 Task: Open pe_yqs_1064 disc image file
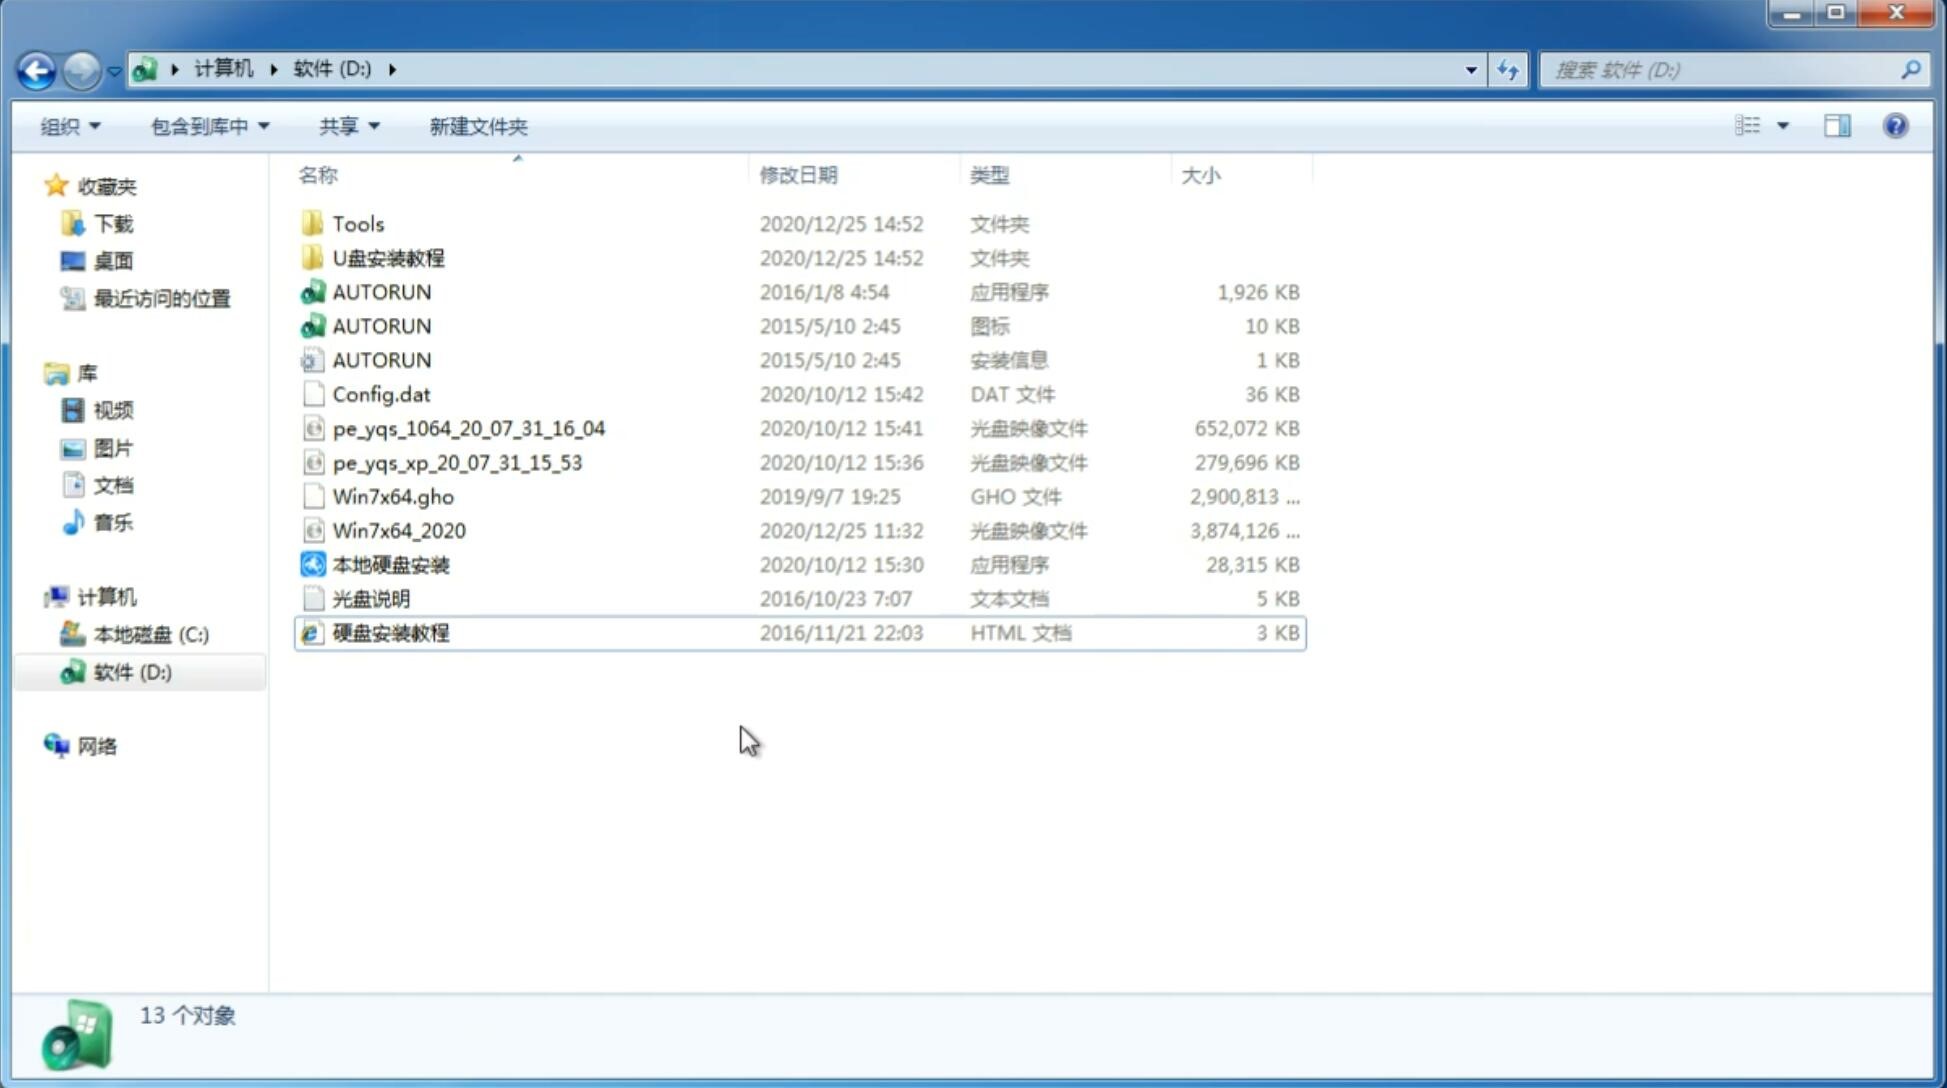point(469,428)
